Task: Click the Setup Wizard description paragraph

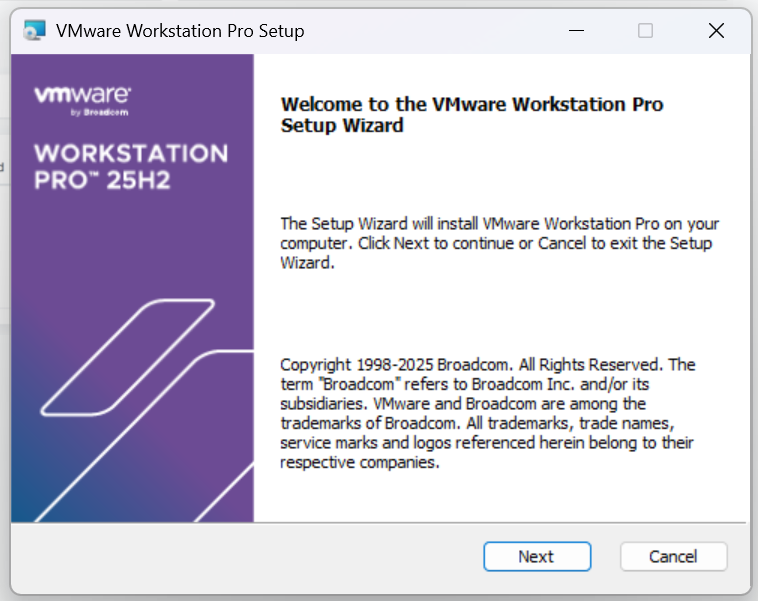Action: (499, 243)
